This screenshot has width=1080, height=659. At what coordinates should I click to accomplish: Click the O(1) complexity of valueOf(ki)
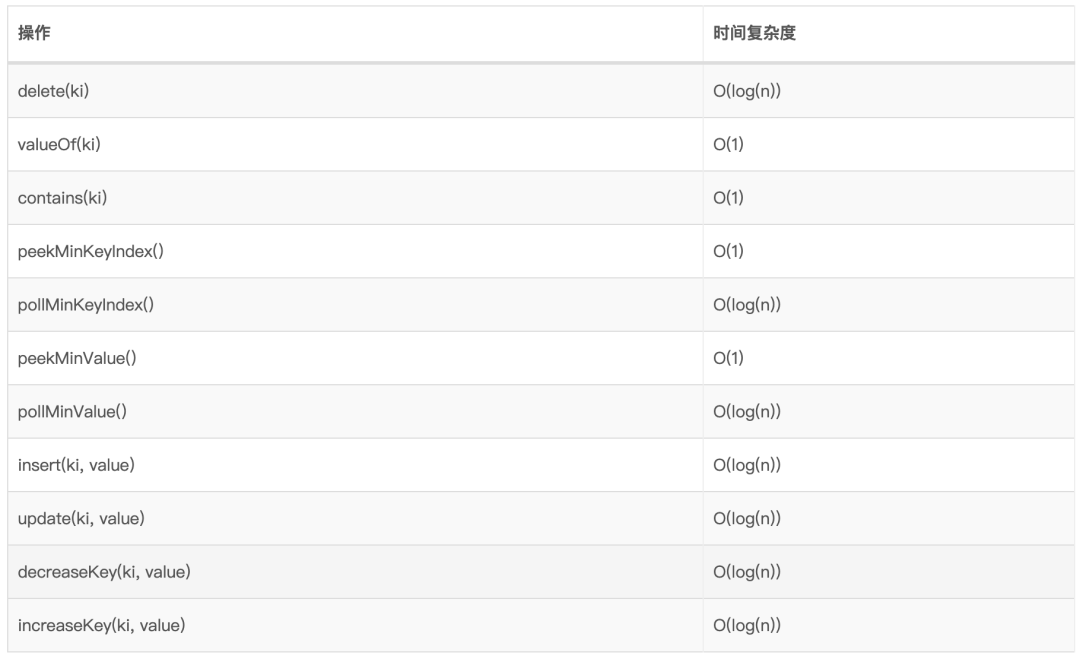click(728, 144)
